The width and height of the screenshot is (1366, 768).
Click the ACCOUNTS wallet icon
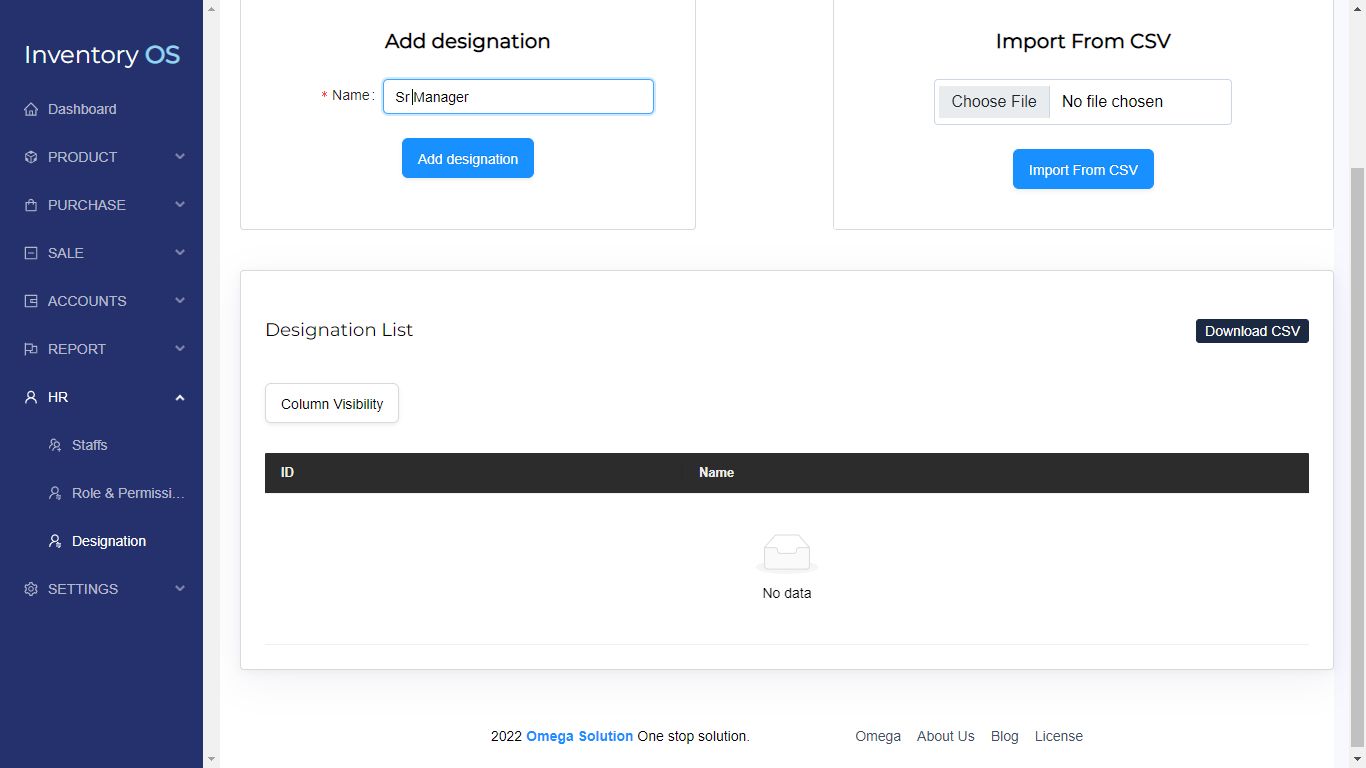[31, 301]
